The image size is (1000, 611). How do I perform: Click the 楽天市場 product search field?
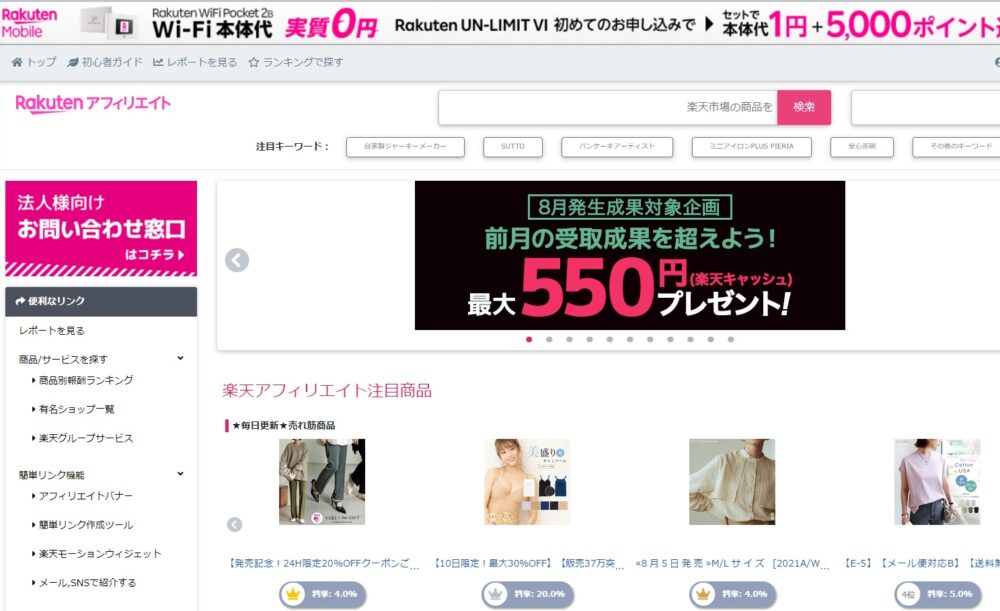(x=607, y=107)
